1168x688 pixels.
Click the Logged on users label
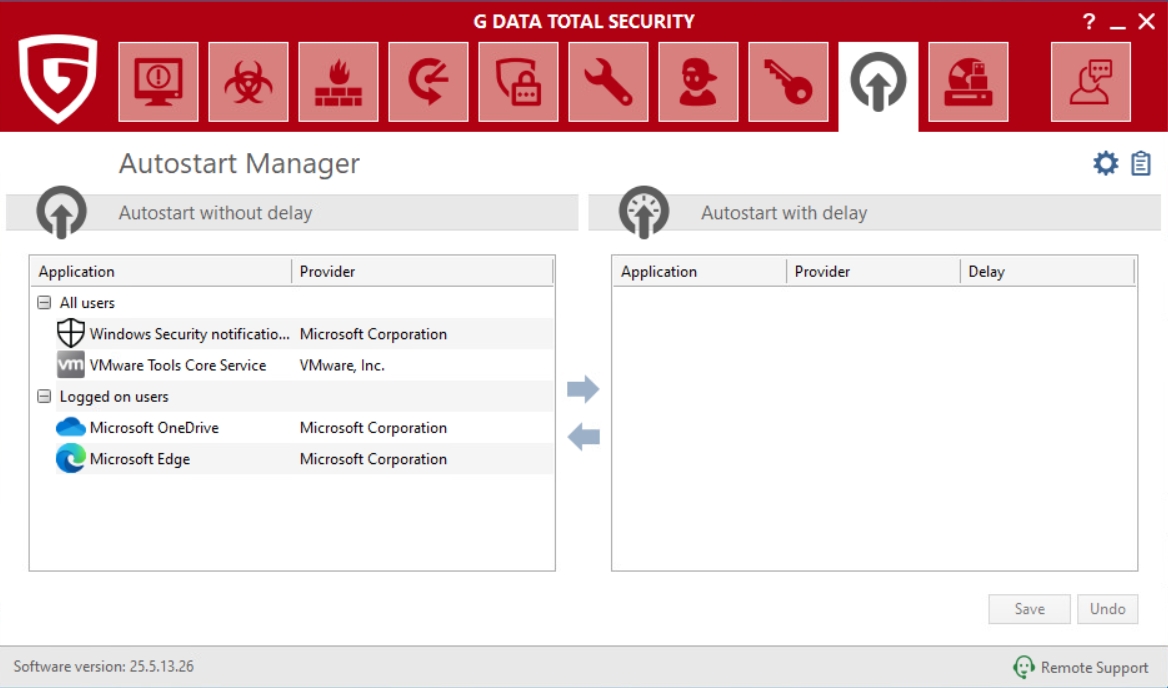click(x=114, y=397)
